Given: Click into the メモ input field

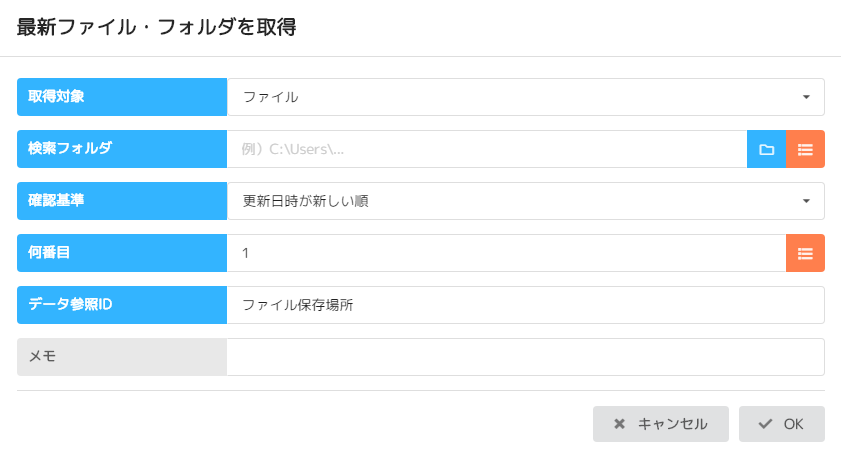Looking at the screenshot, I should coord(525,357).
